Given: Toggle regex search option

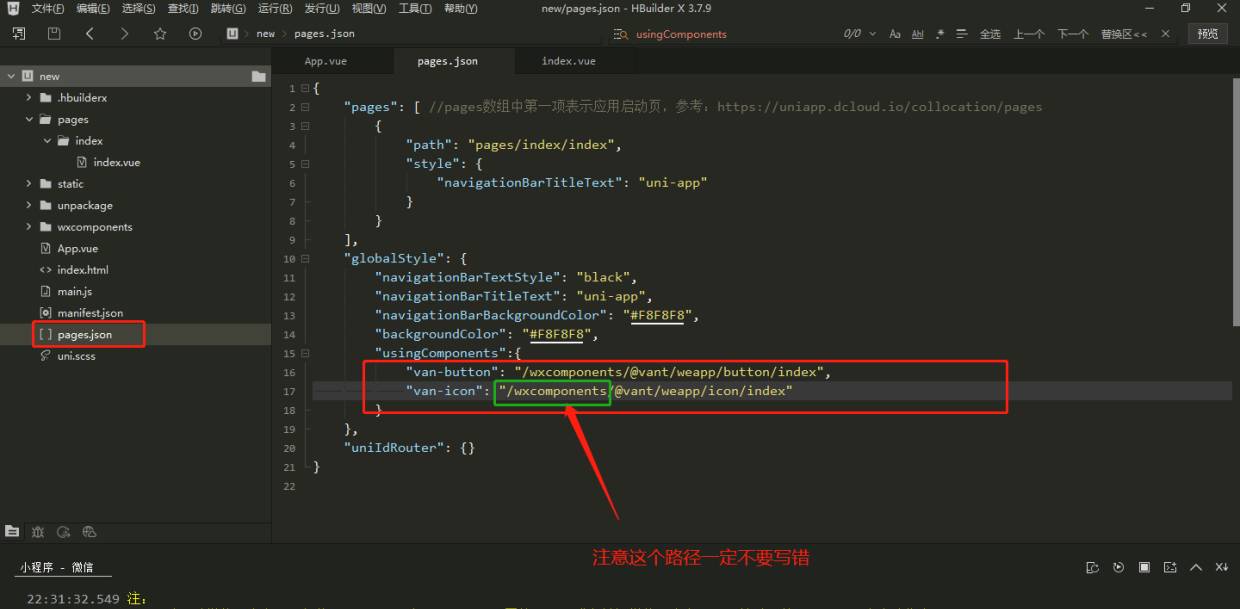Looking at the screenshot, I should 940,34.
